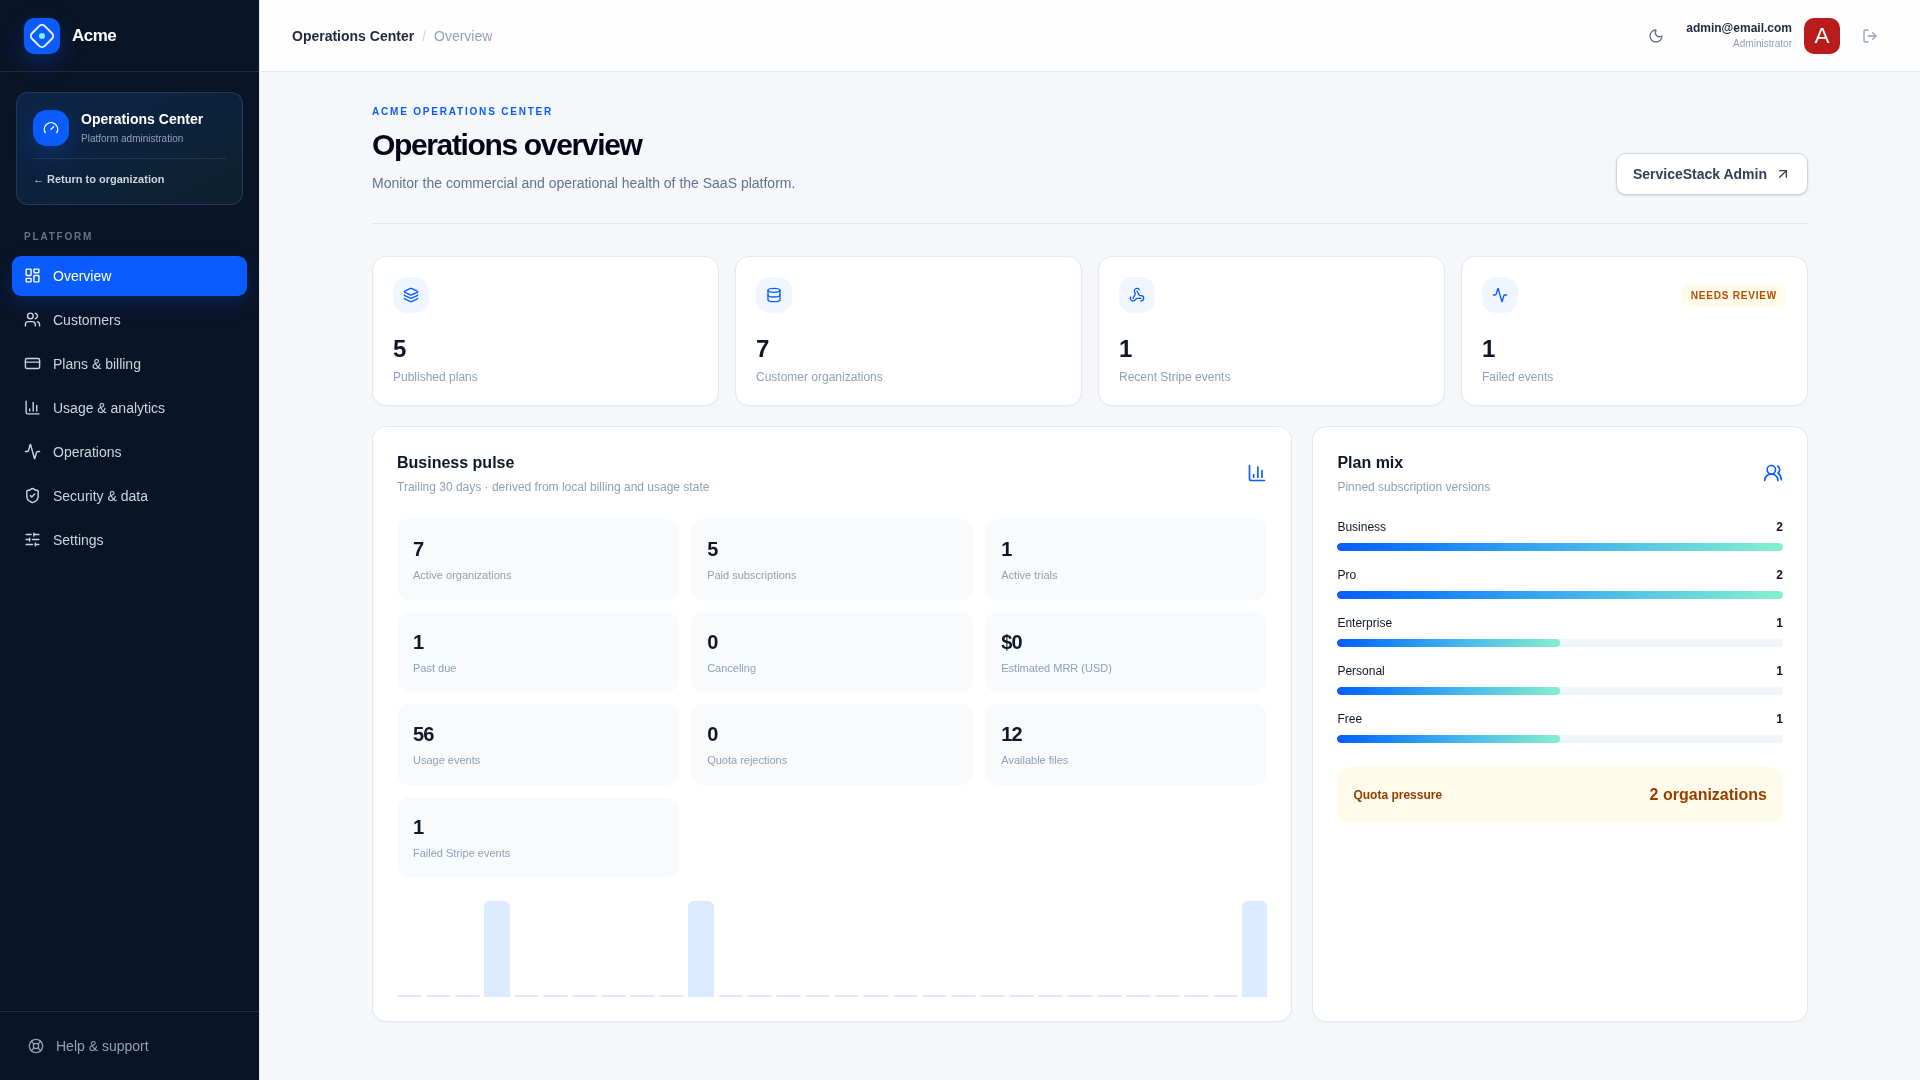Image resolution: width=1920 pixels, height=1080 pixels.
Task: Click the Plan mix users icon
Action: [x=1773, y=473]
